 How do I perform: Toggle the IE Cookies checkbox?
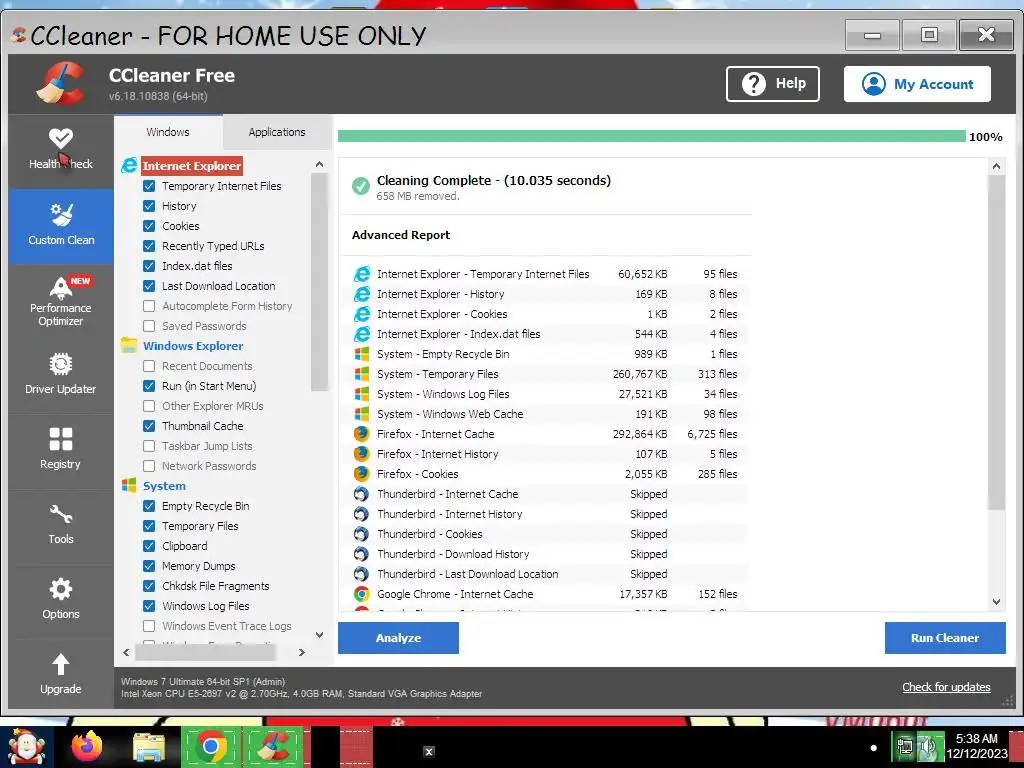coord(149,226)
